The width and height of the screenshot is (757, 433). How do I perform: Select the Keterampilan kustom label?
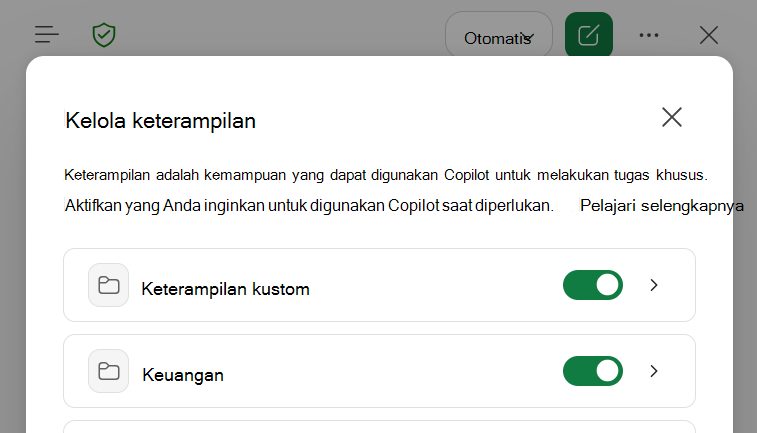point(225,289)
